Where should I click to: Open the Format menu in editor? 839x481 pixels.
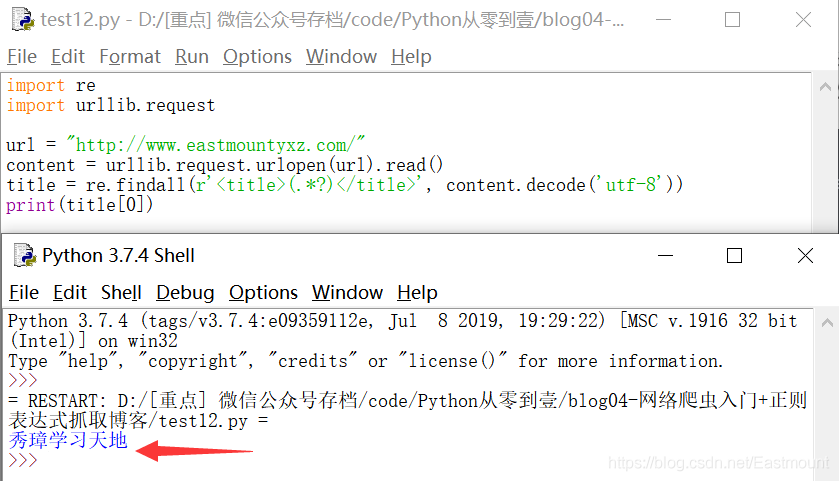click(130, 57)
